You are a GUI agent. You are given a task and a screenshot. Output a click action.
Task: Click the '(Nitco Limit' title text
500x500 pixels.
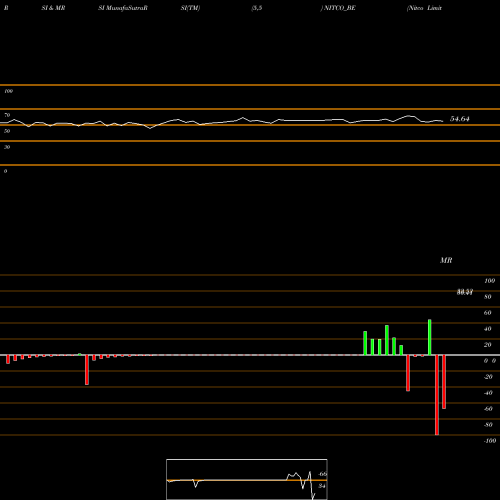click(x=424, y=8)
